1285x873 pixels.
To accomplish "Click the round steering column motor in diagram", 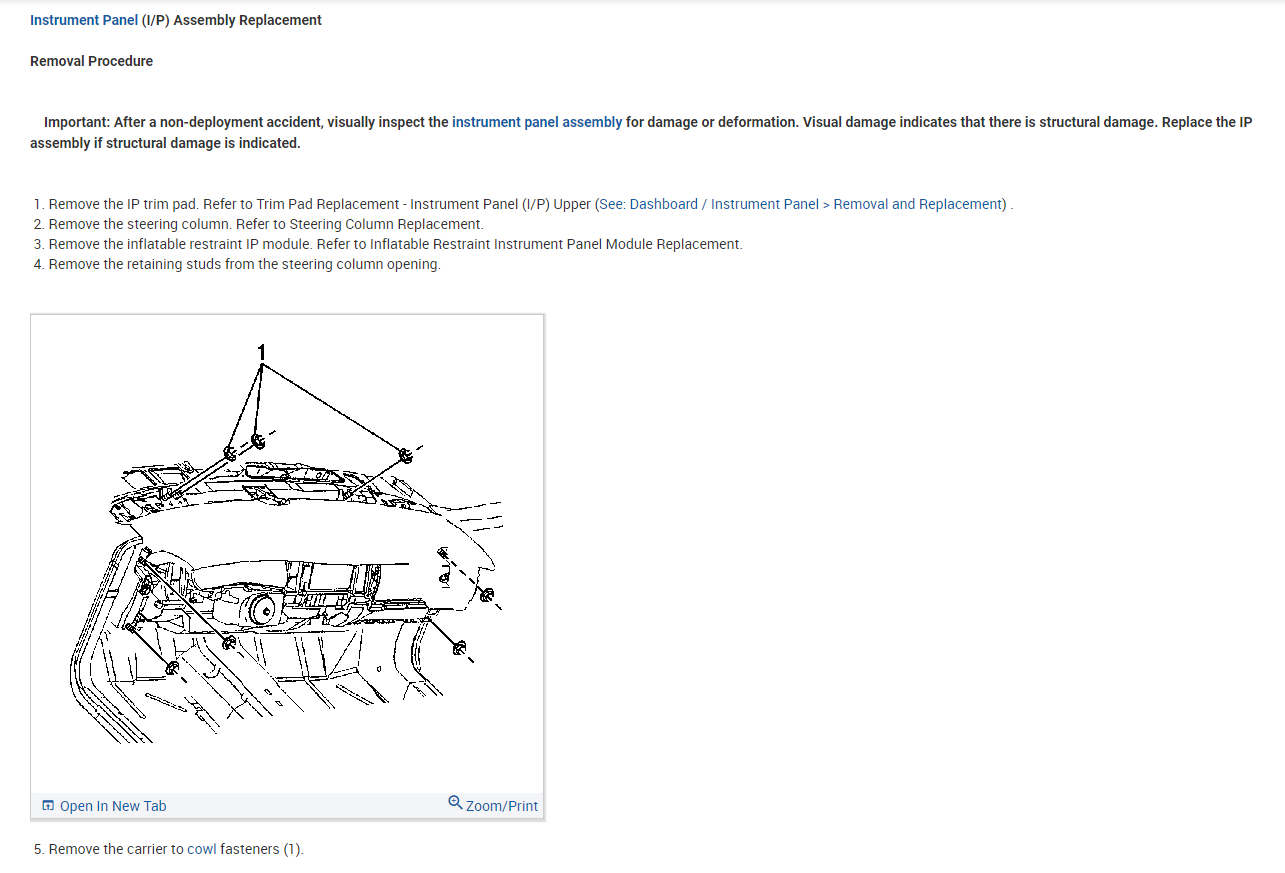I will pos(266,607).
